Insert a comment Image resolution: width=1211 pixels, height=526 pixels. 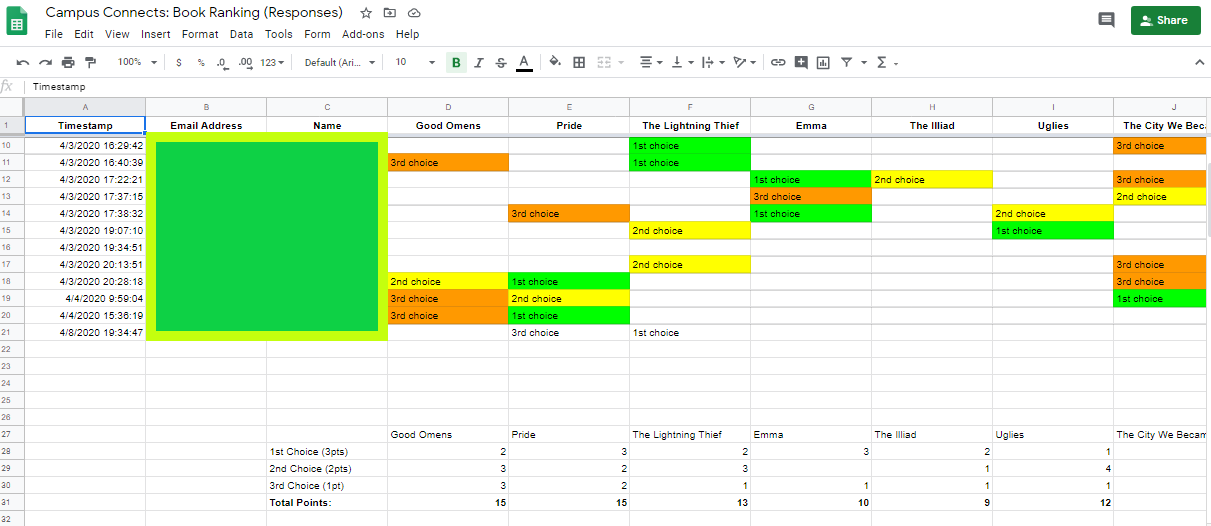(x=801, y=62)
